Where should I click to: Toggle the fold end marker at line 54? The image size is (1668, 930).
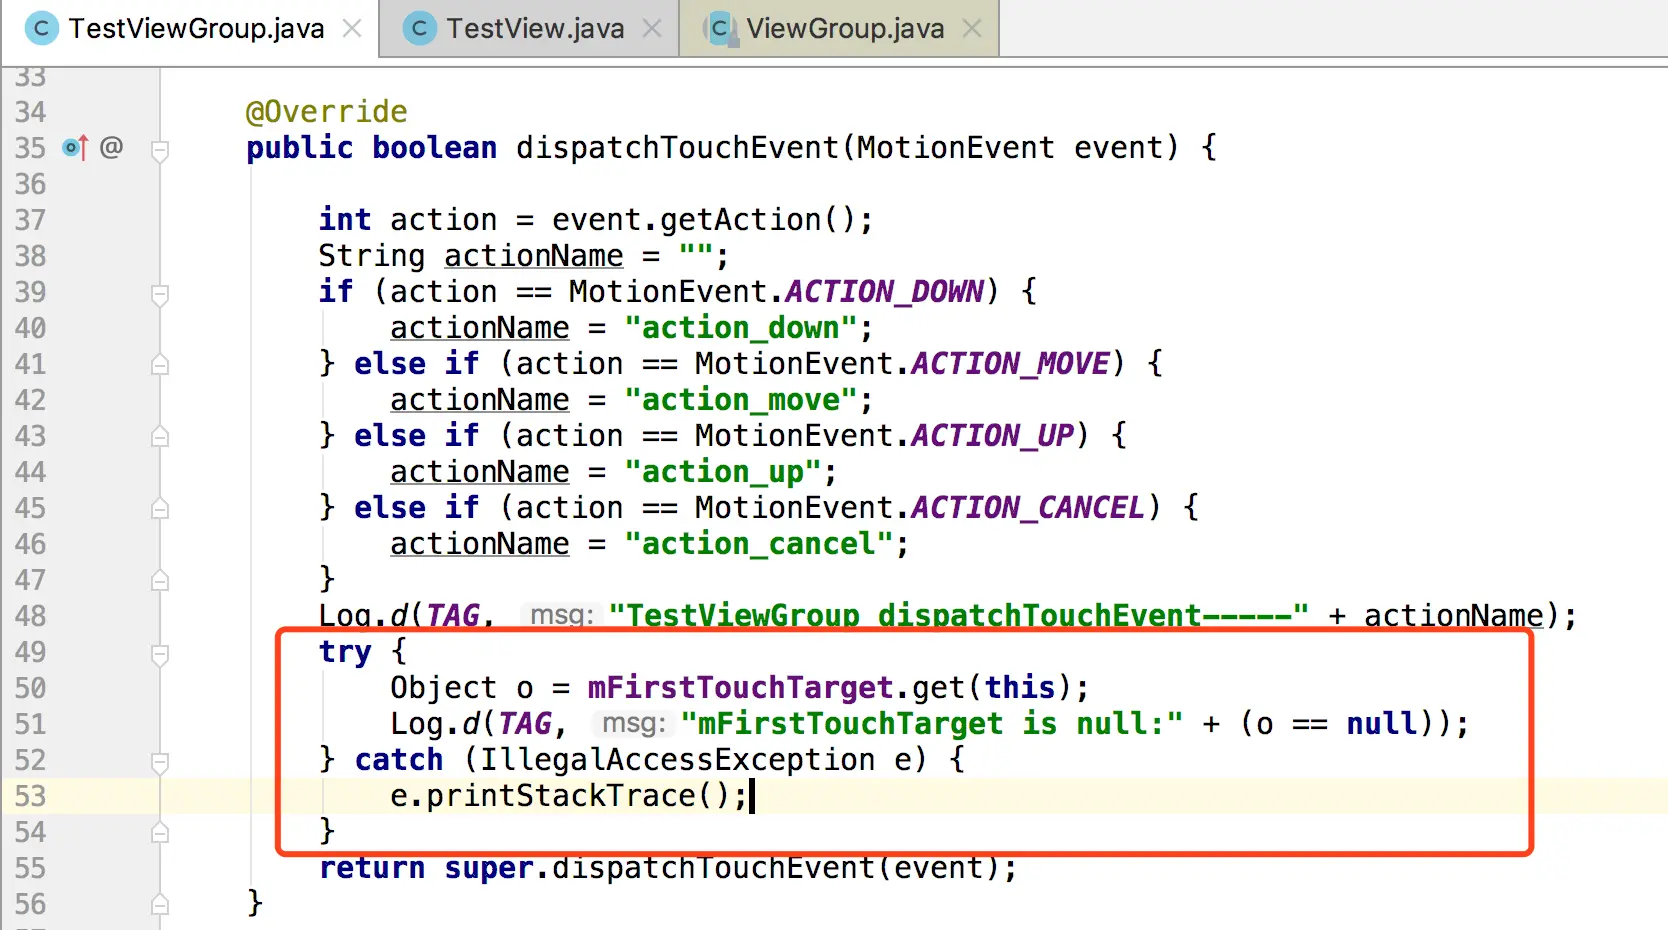(159, 832)
